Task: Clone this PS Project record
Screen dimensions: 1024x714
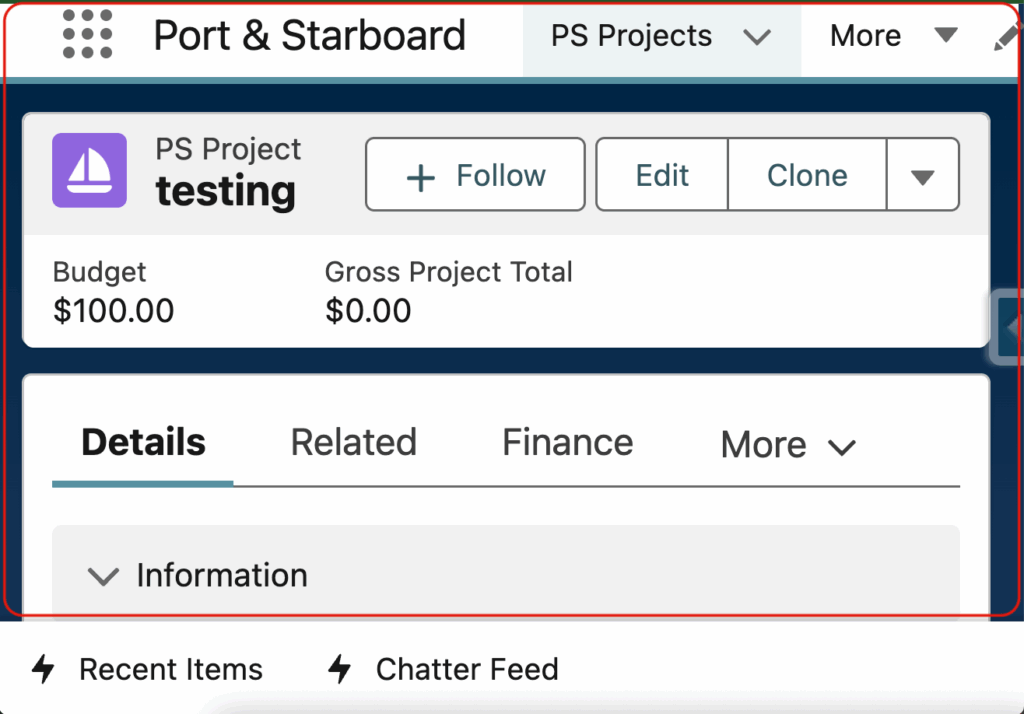Action: 806,176
